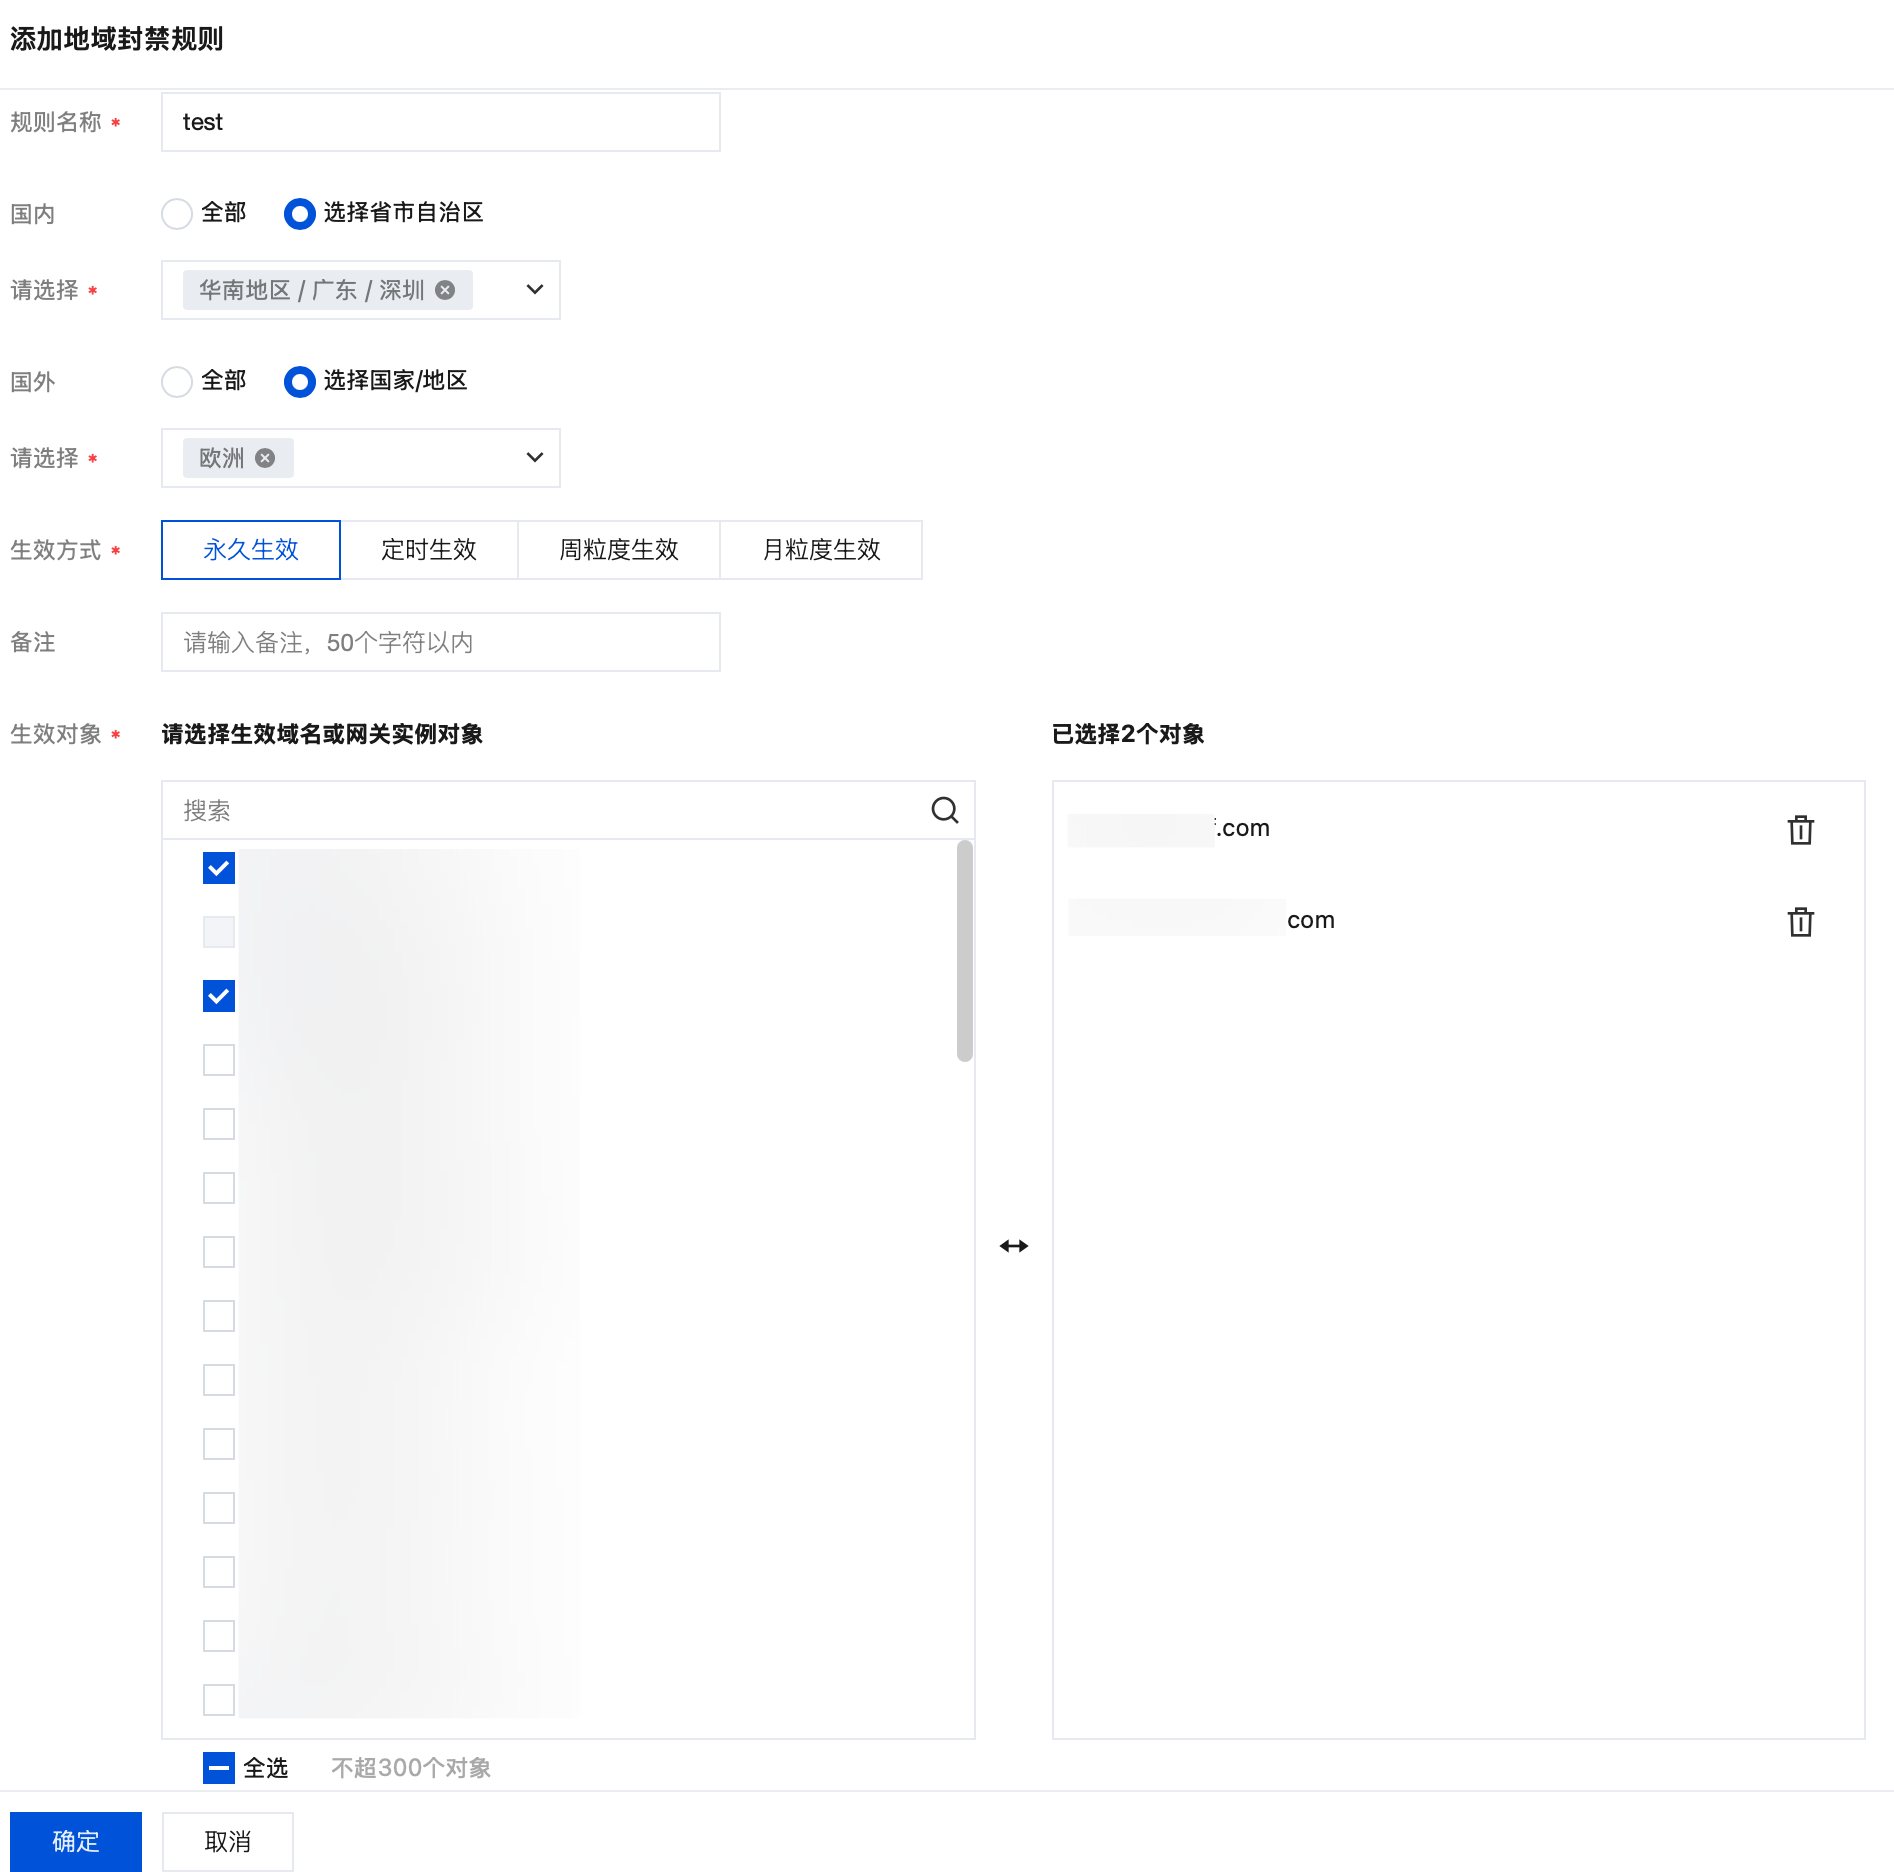1894x1872 pixels.
Task: Click the search magnifier icon in object list
Action: tap(944, 810)
